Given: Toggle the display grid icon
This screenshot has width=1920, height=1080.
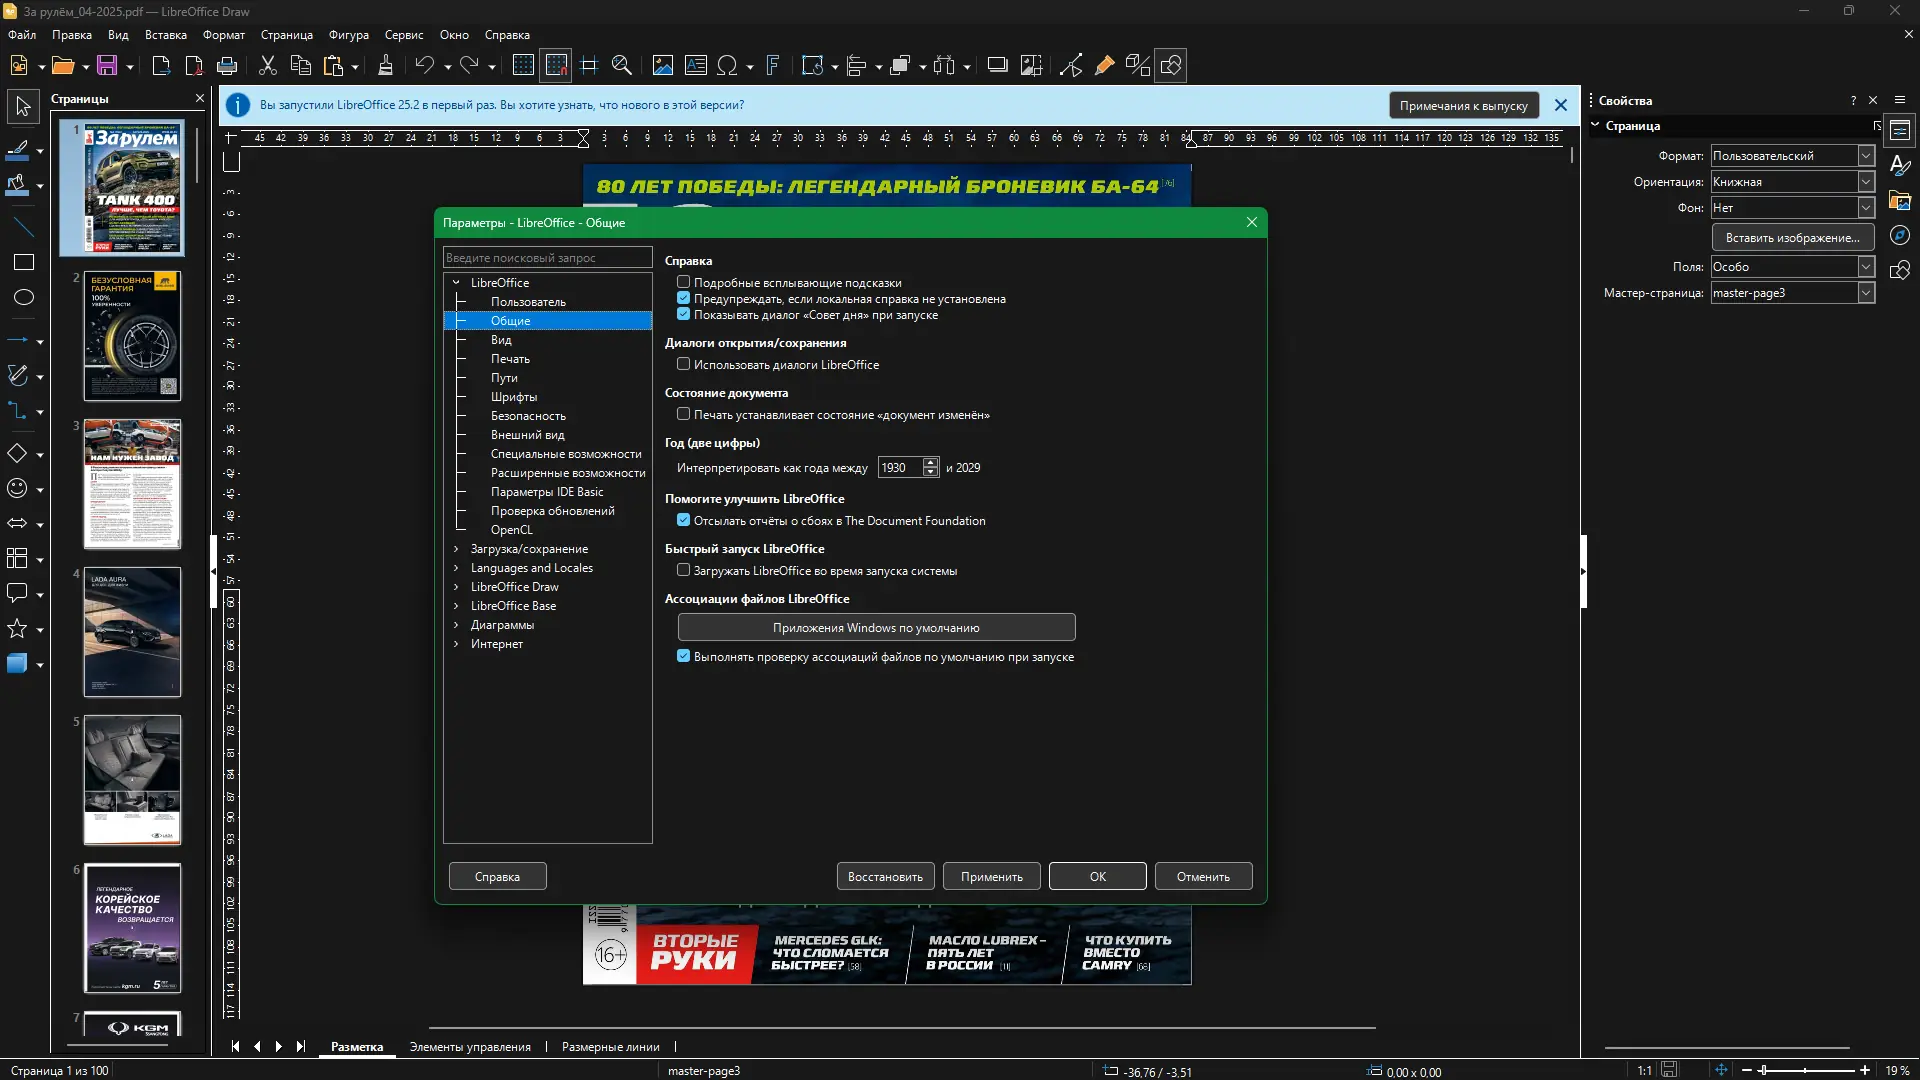Looking at the screenshot, I should click(523, 66).
